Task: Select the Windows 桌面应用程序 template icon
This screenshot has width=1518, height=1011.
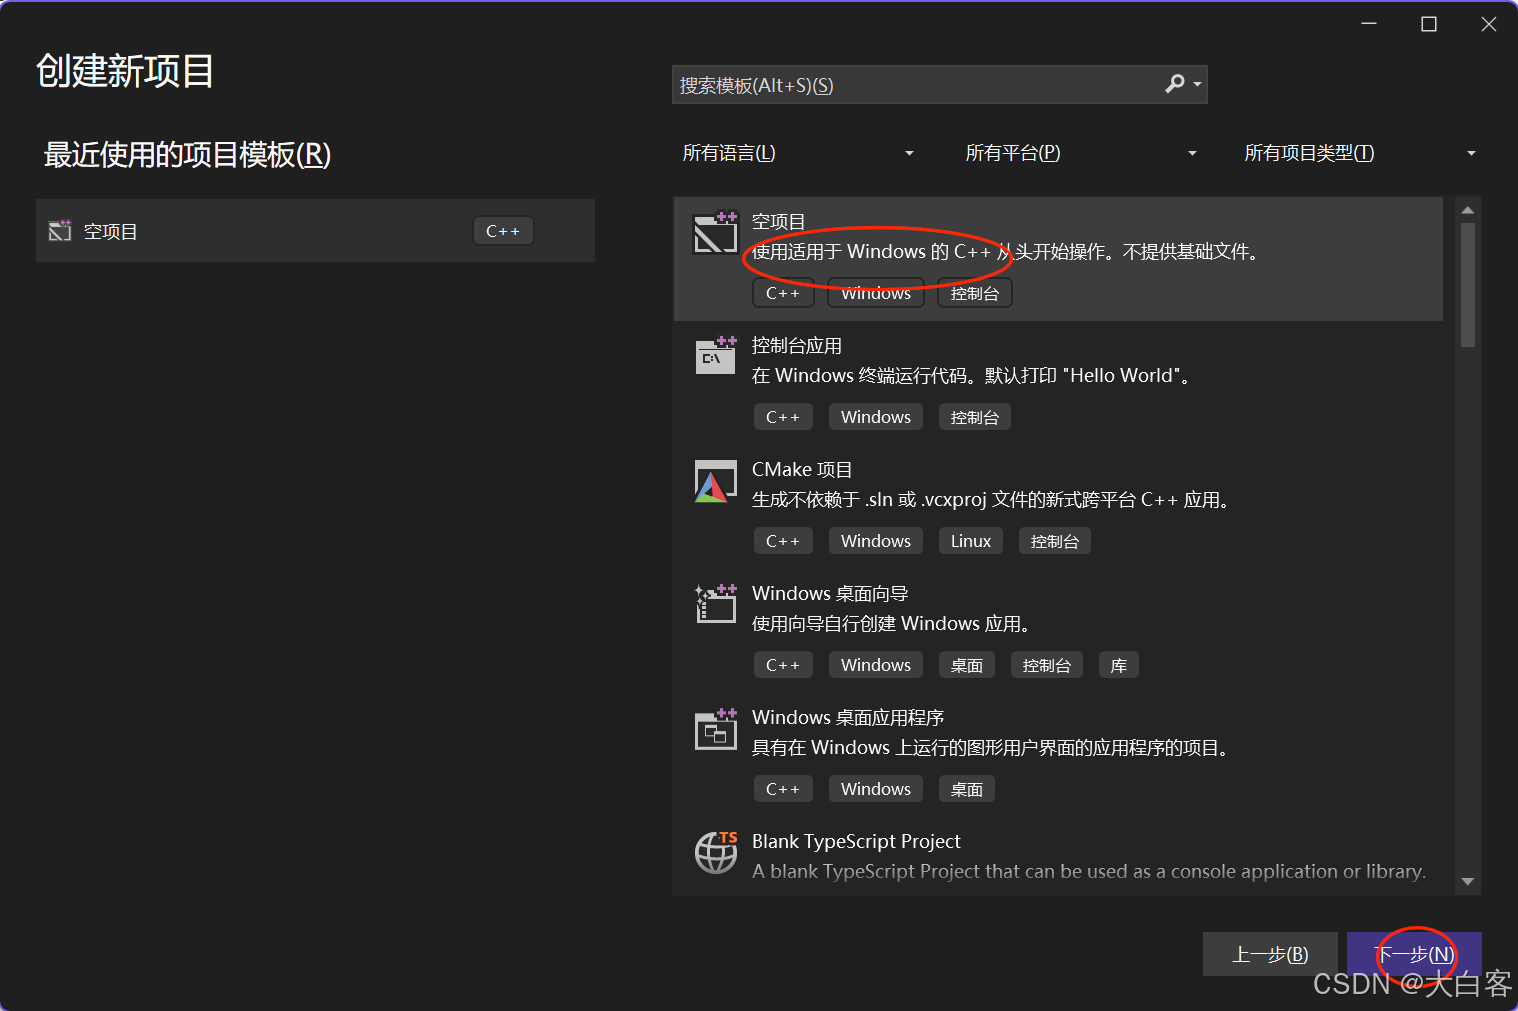Action: coord(715,729)
